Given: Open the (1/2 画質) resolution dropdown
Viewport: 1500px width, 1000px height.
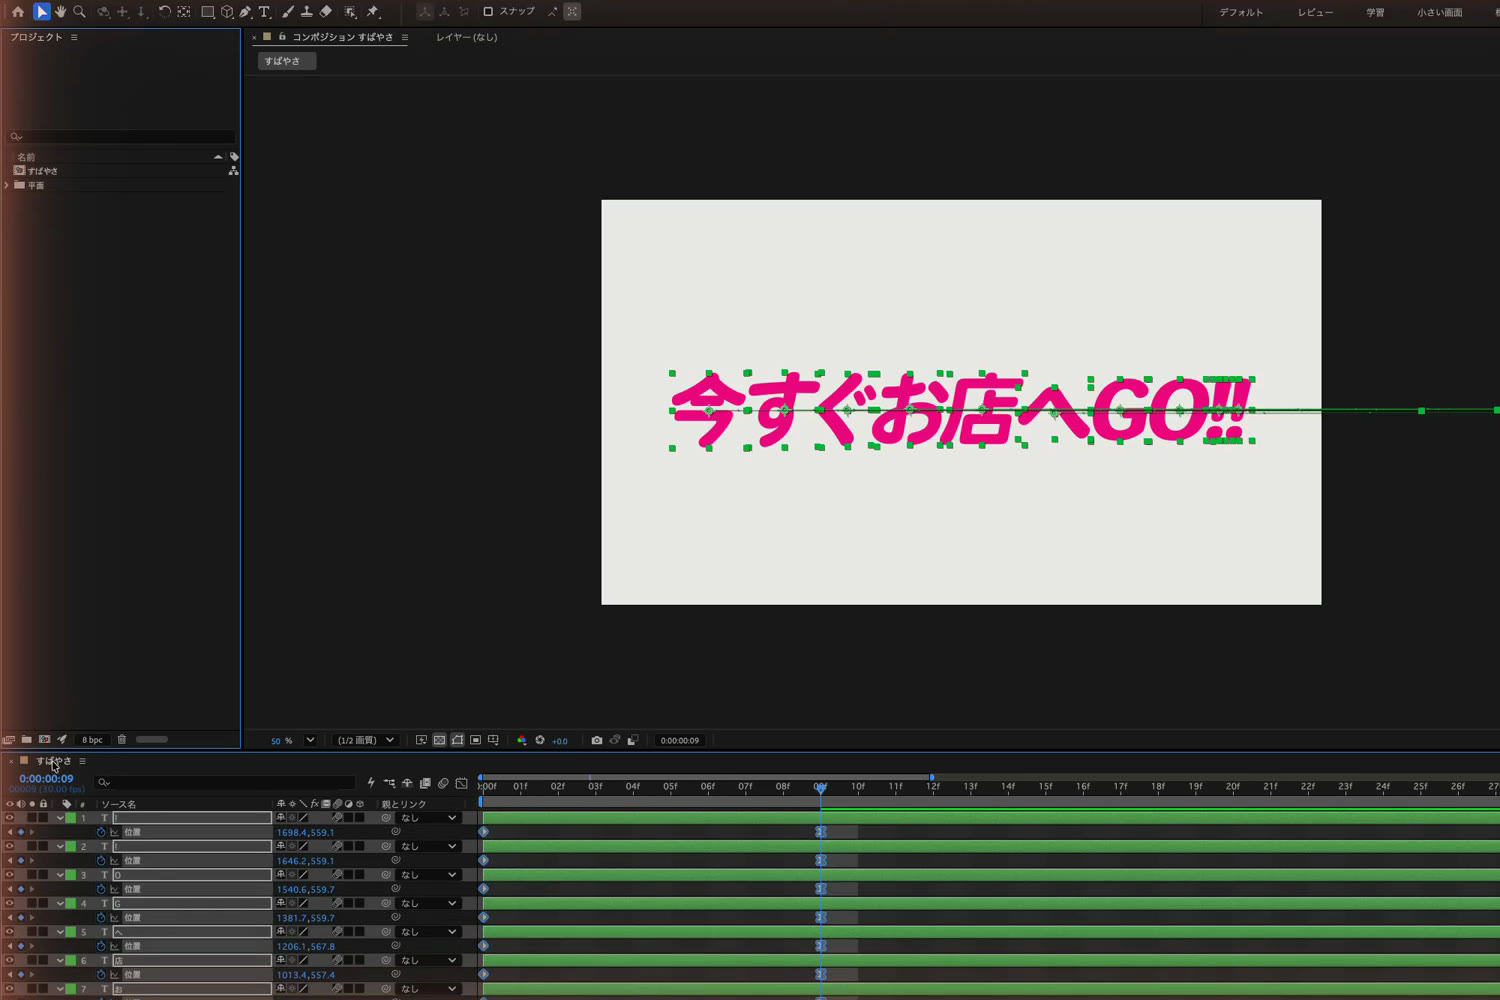Looking at the screenshot, I should pos(365,741).
